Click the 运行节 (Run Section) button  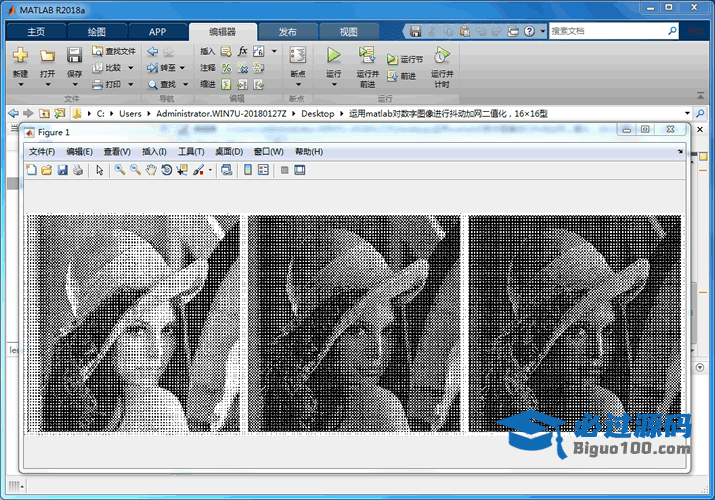tap(405, 59)
